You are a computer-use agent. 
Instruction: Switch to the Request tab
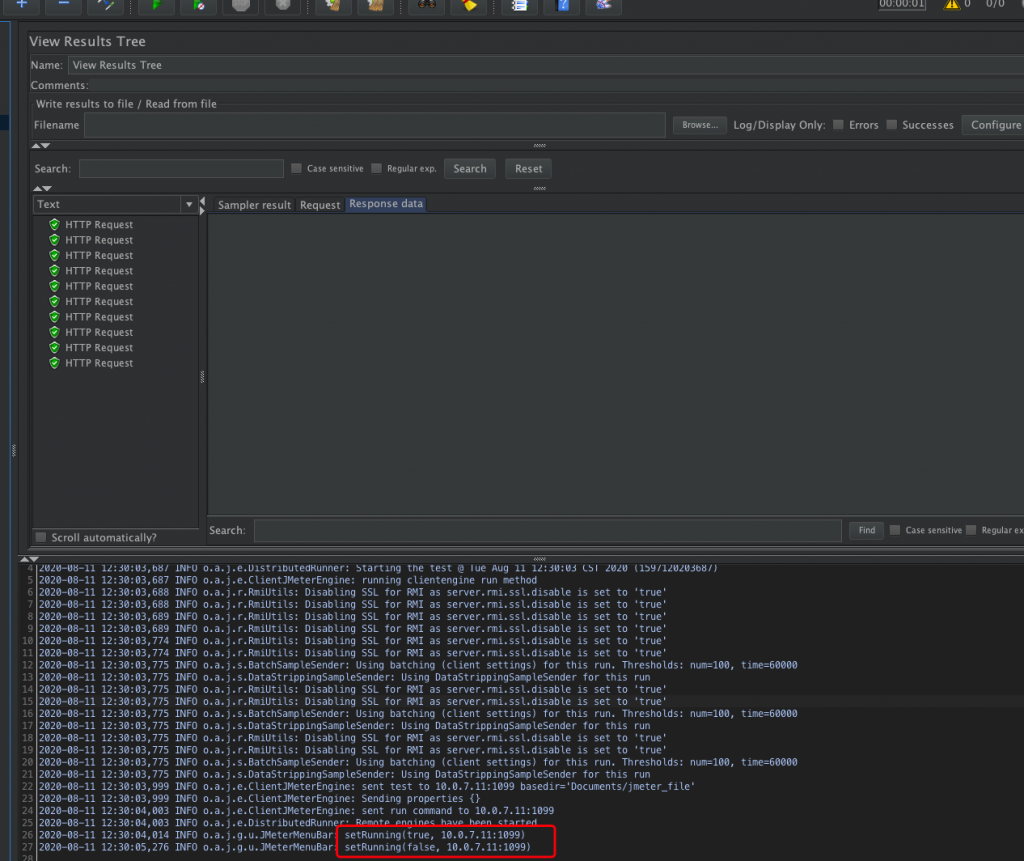pos(320,205)
